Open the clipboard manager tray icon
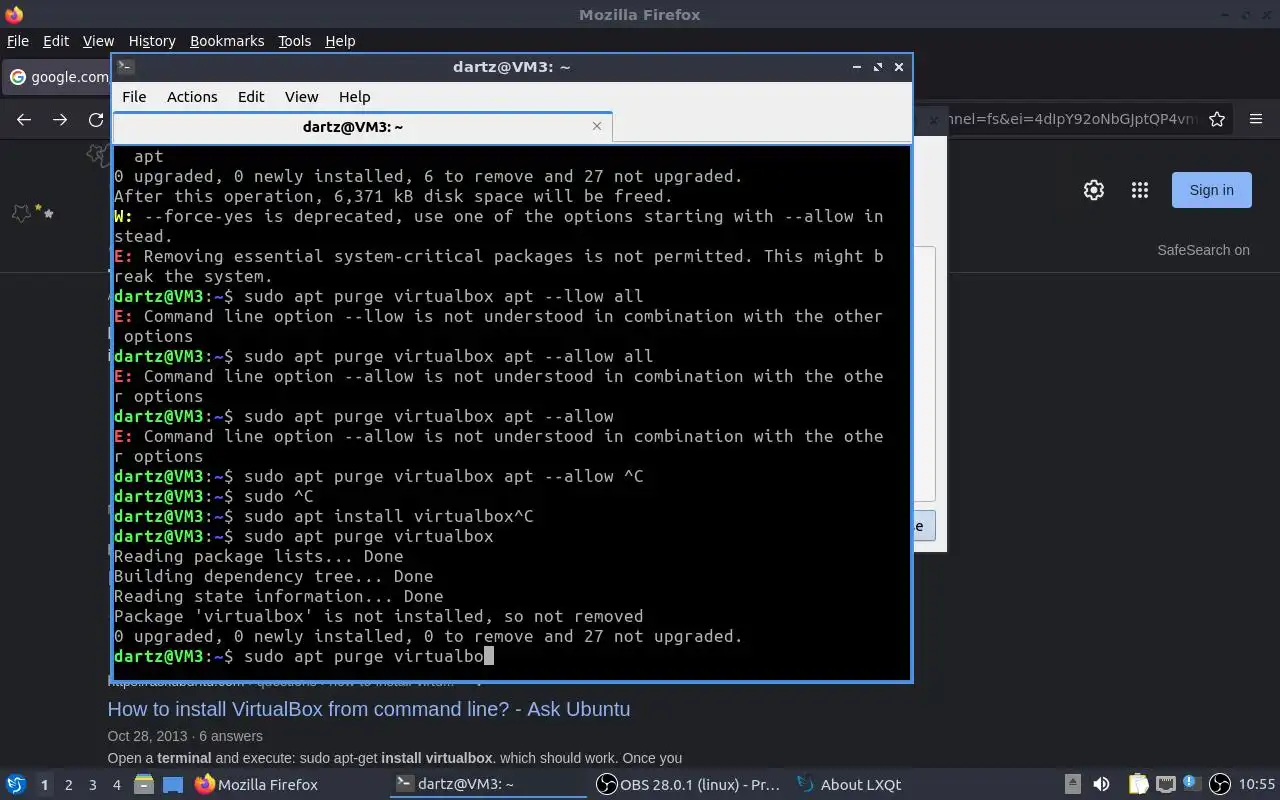This screenshot has width=1280, height=800. 1139,784
